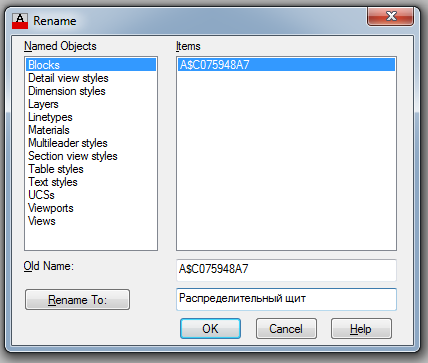Pick Linetypes from the list

point(50,117)
